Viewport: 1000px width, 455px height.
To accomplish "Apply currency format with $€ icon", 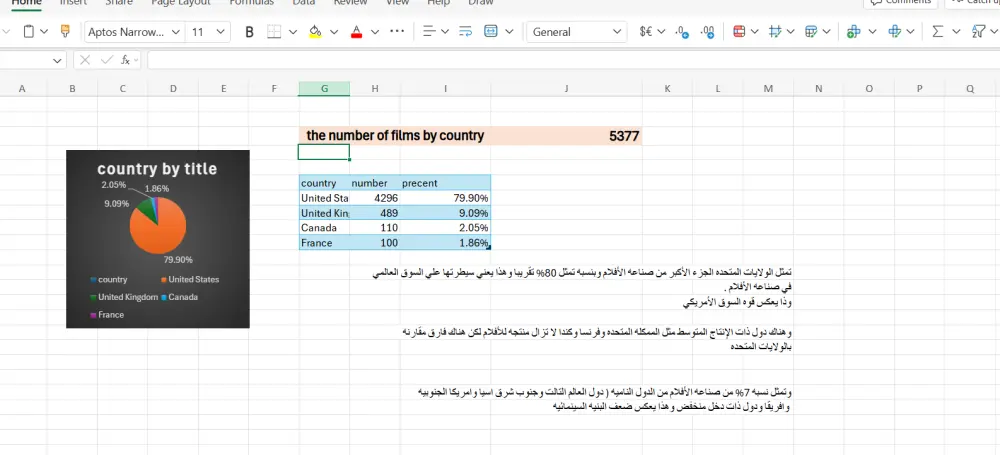I will point(646,31).
